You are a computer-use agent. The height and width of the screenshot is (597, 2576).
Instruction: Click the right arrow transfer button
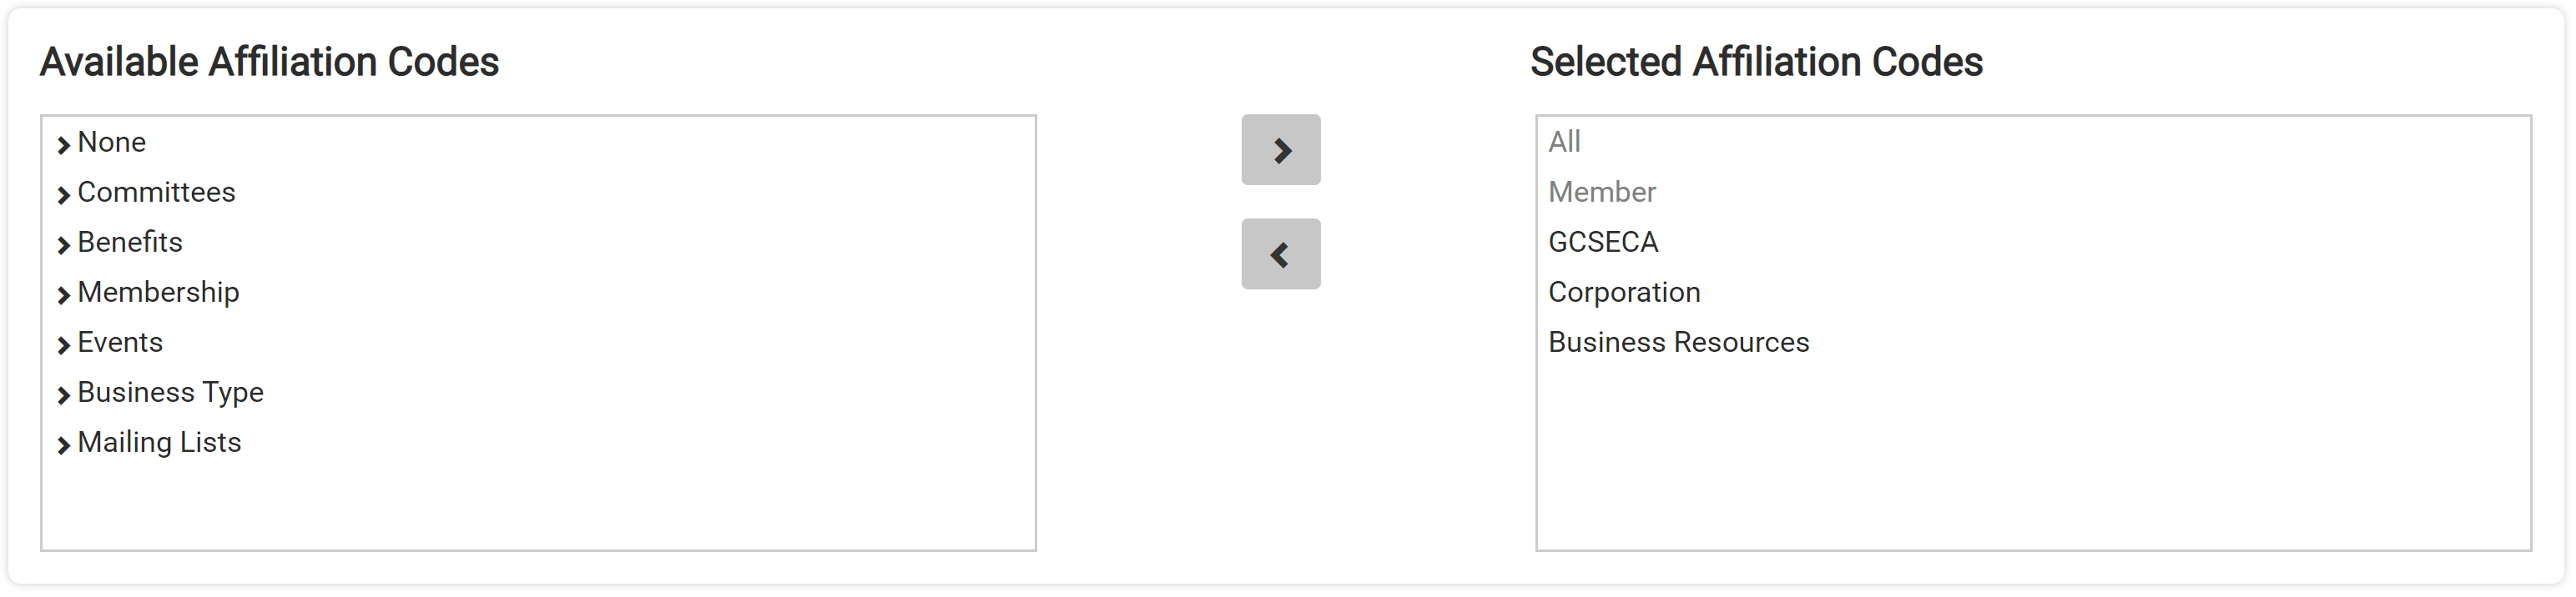(x=1281, y=149)
